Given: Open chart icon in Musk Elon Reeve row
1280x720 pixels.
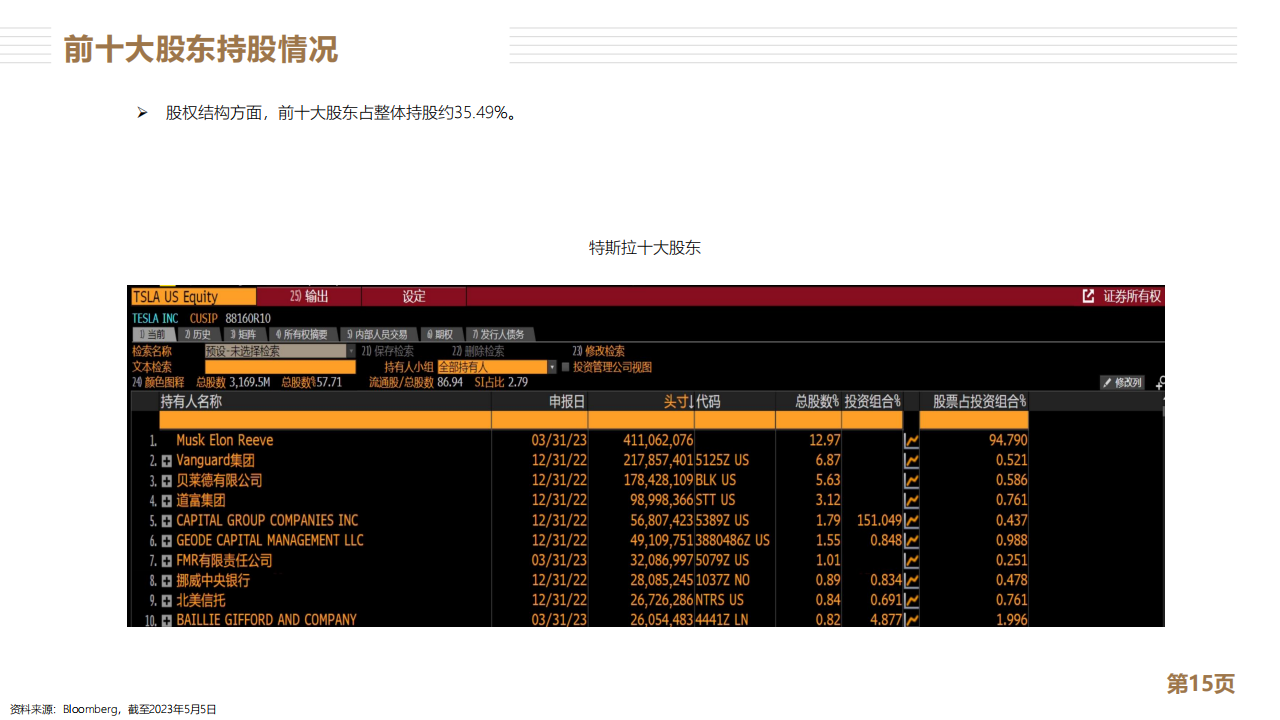Looking at the screenshot, I should click(x=911, y=440).
